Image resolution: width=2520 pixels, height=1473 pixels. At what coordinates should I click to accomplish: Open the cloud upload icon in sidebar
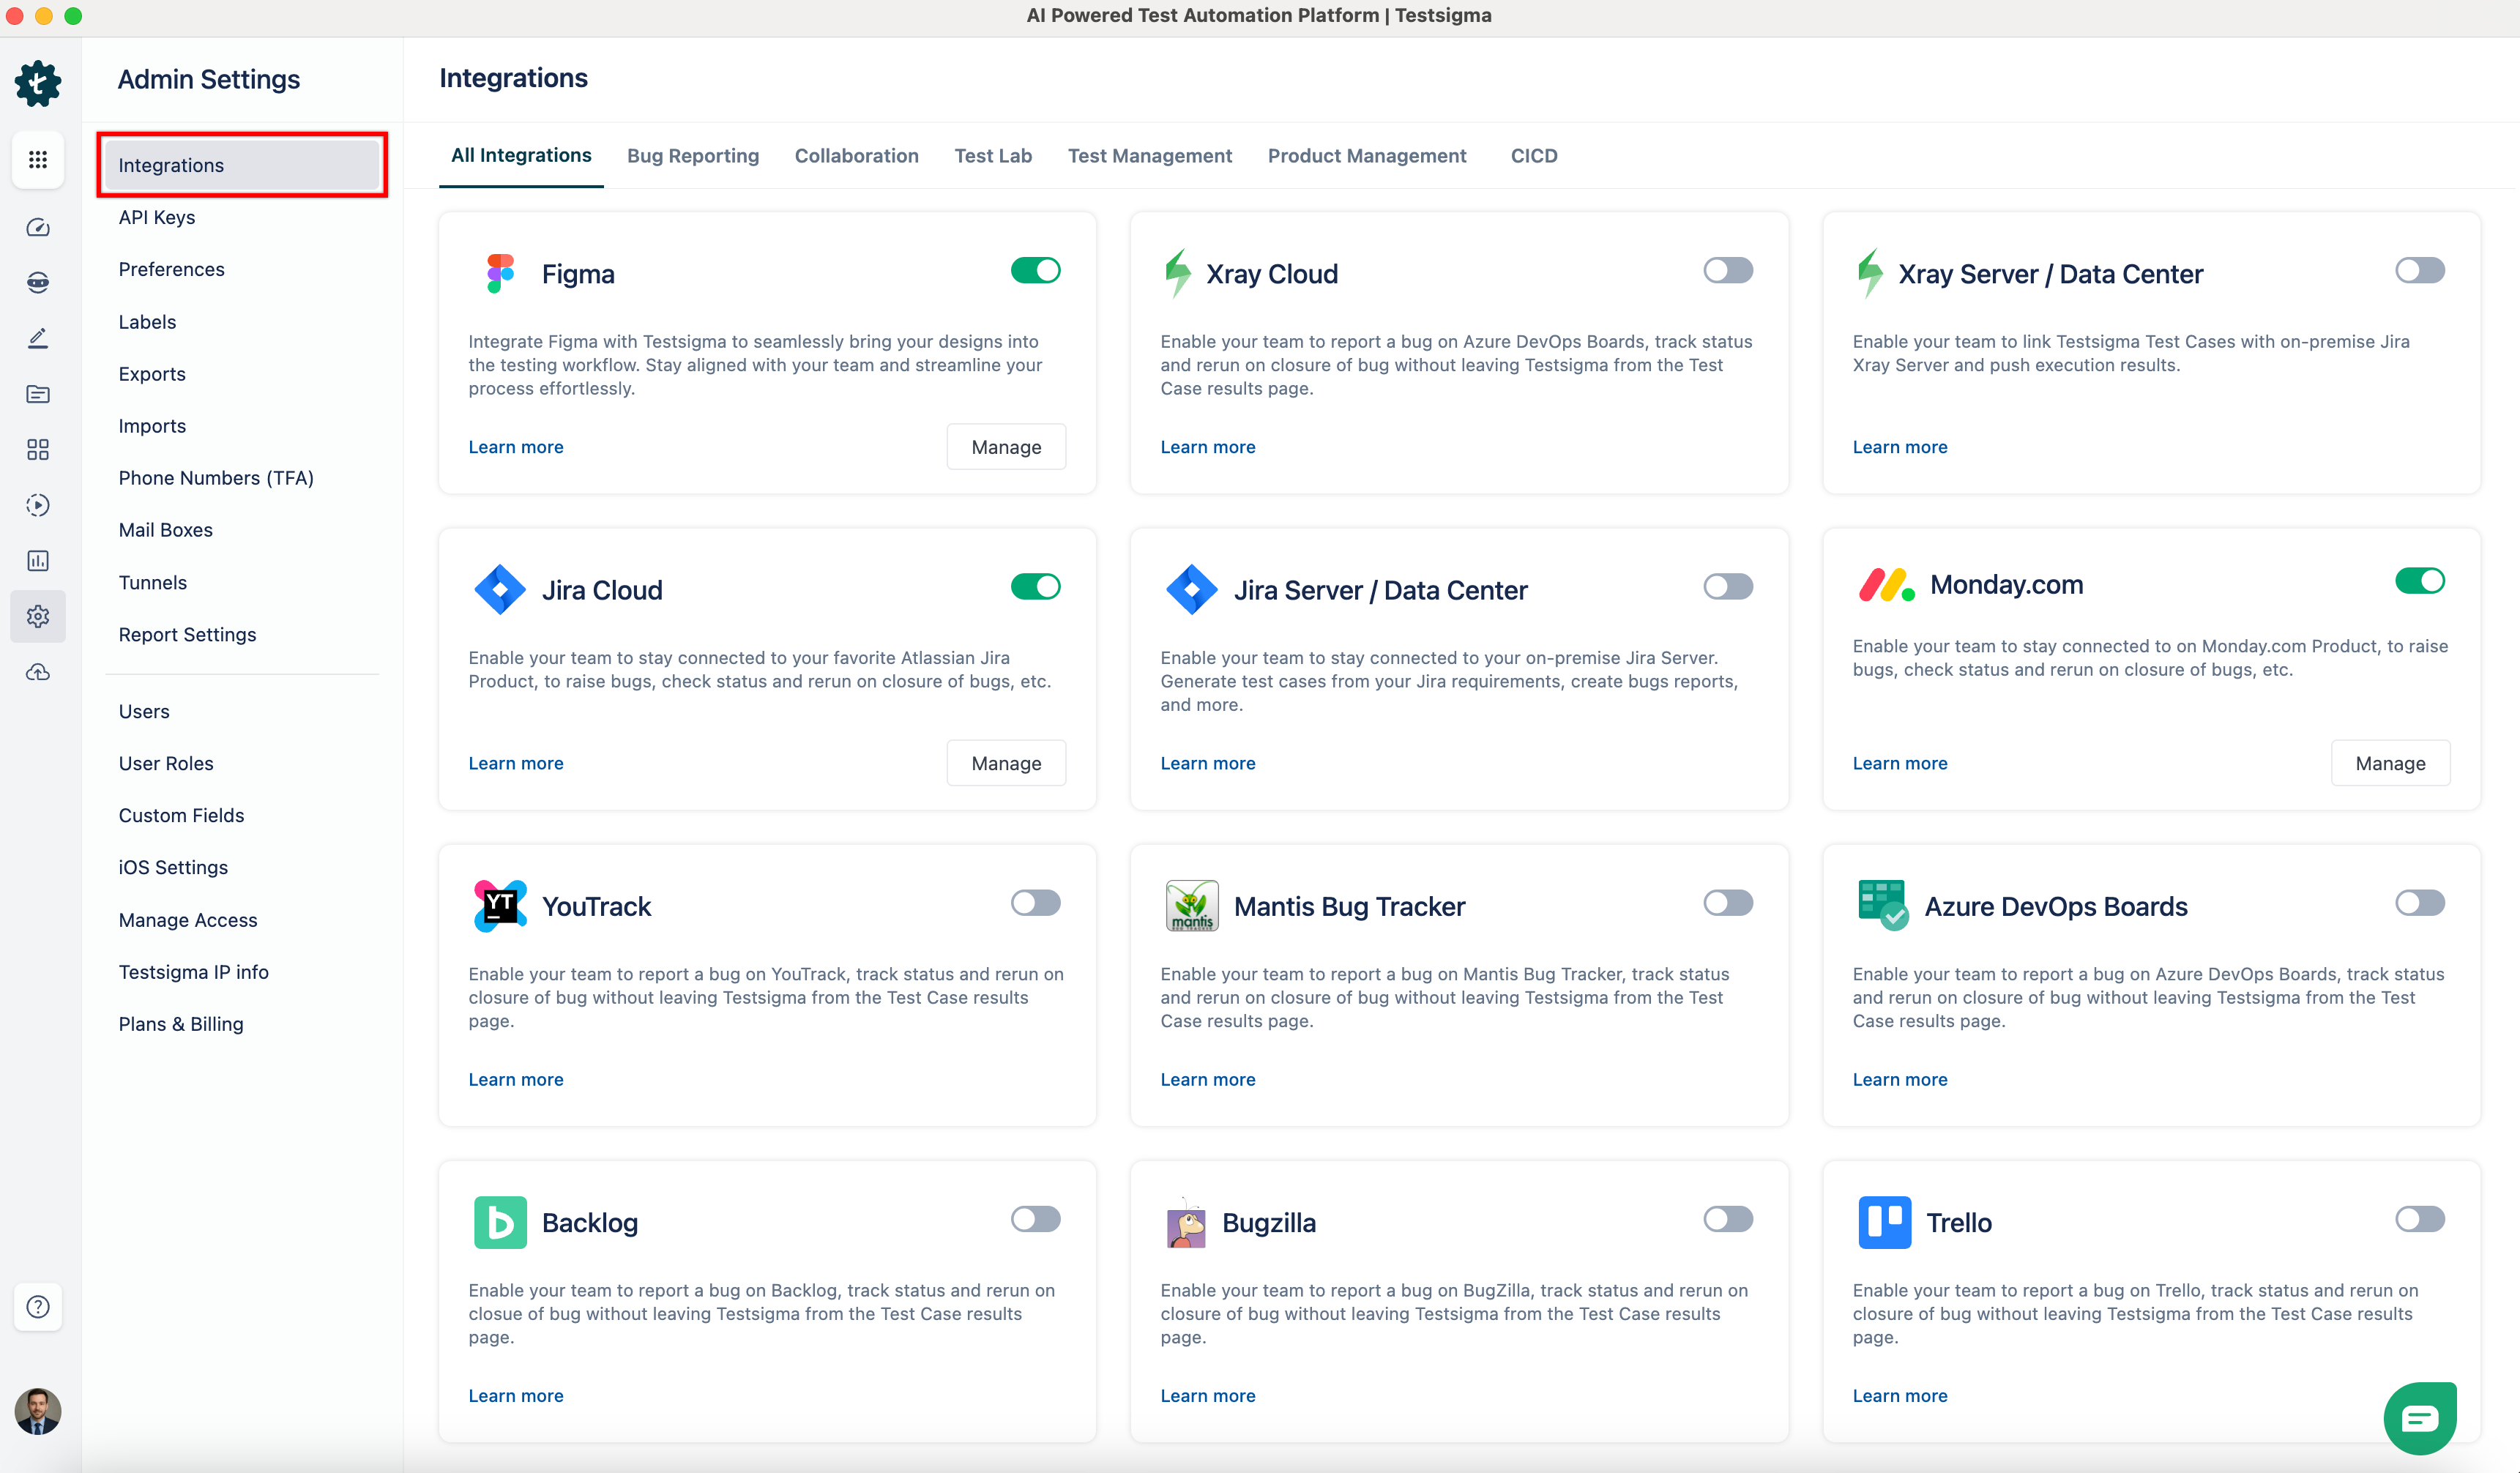[37, 672]
